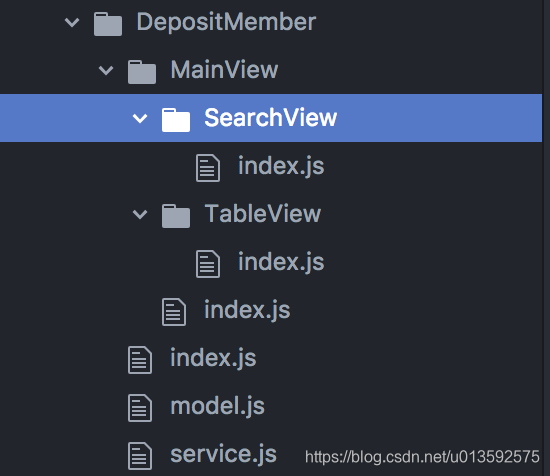This screenshot has width=550, height=476.
Task: Click the service.js file icon
Action: [140, 456]
